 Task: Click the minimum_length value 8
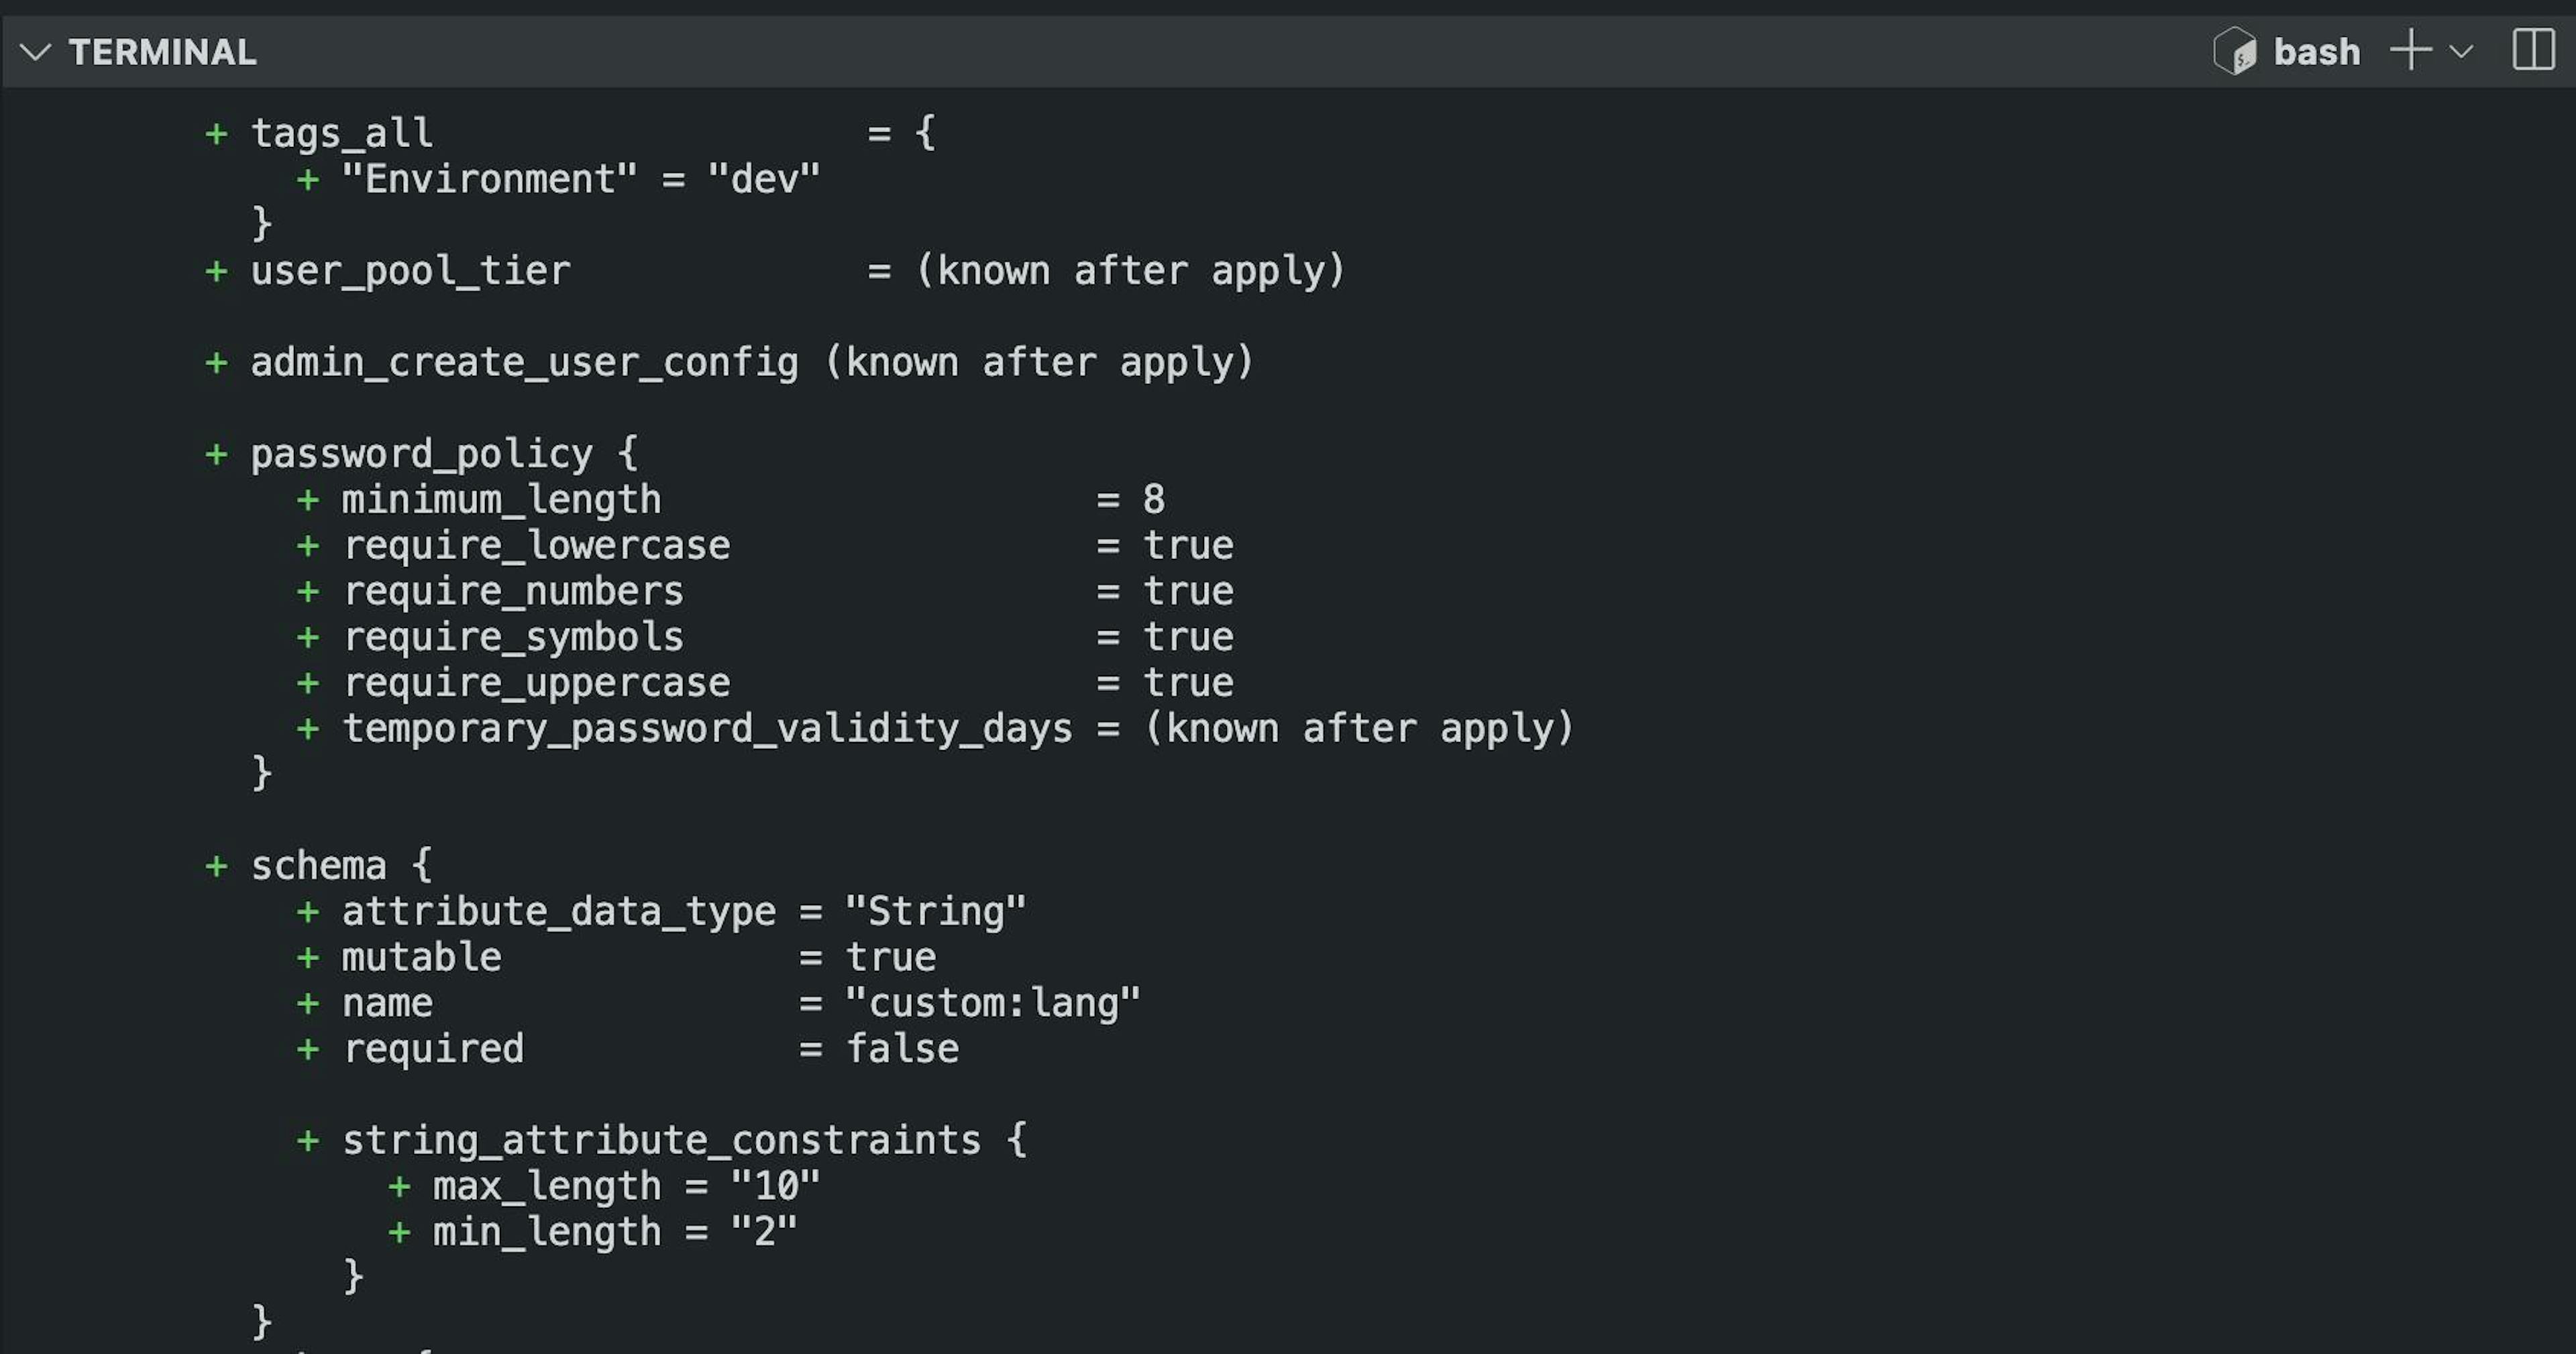pos(1154,499)
